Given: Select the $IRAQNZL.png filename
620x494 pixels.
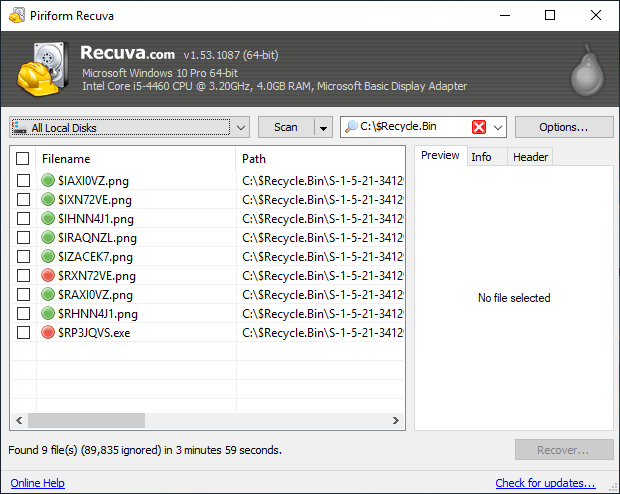Looking at the screenshot, I should (97, 238).
